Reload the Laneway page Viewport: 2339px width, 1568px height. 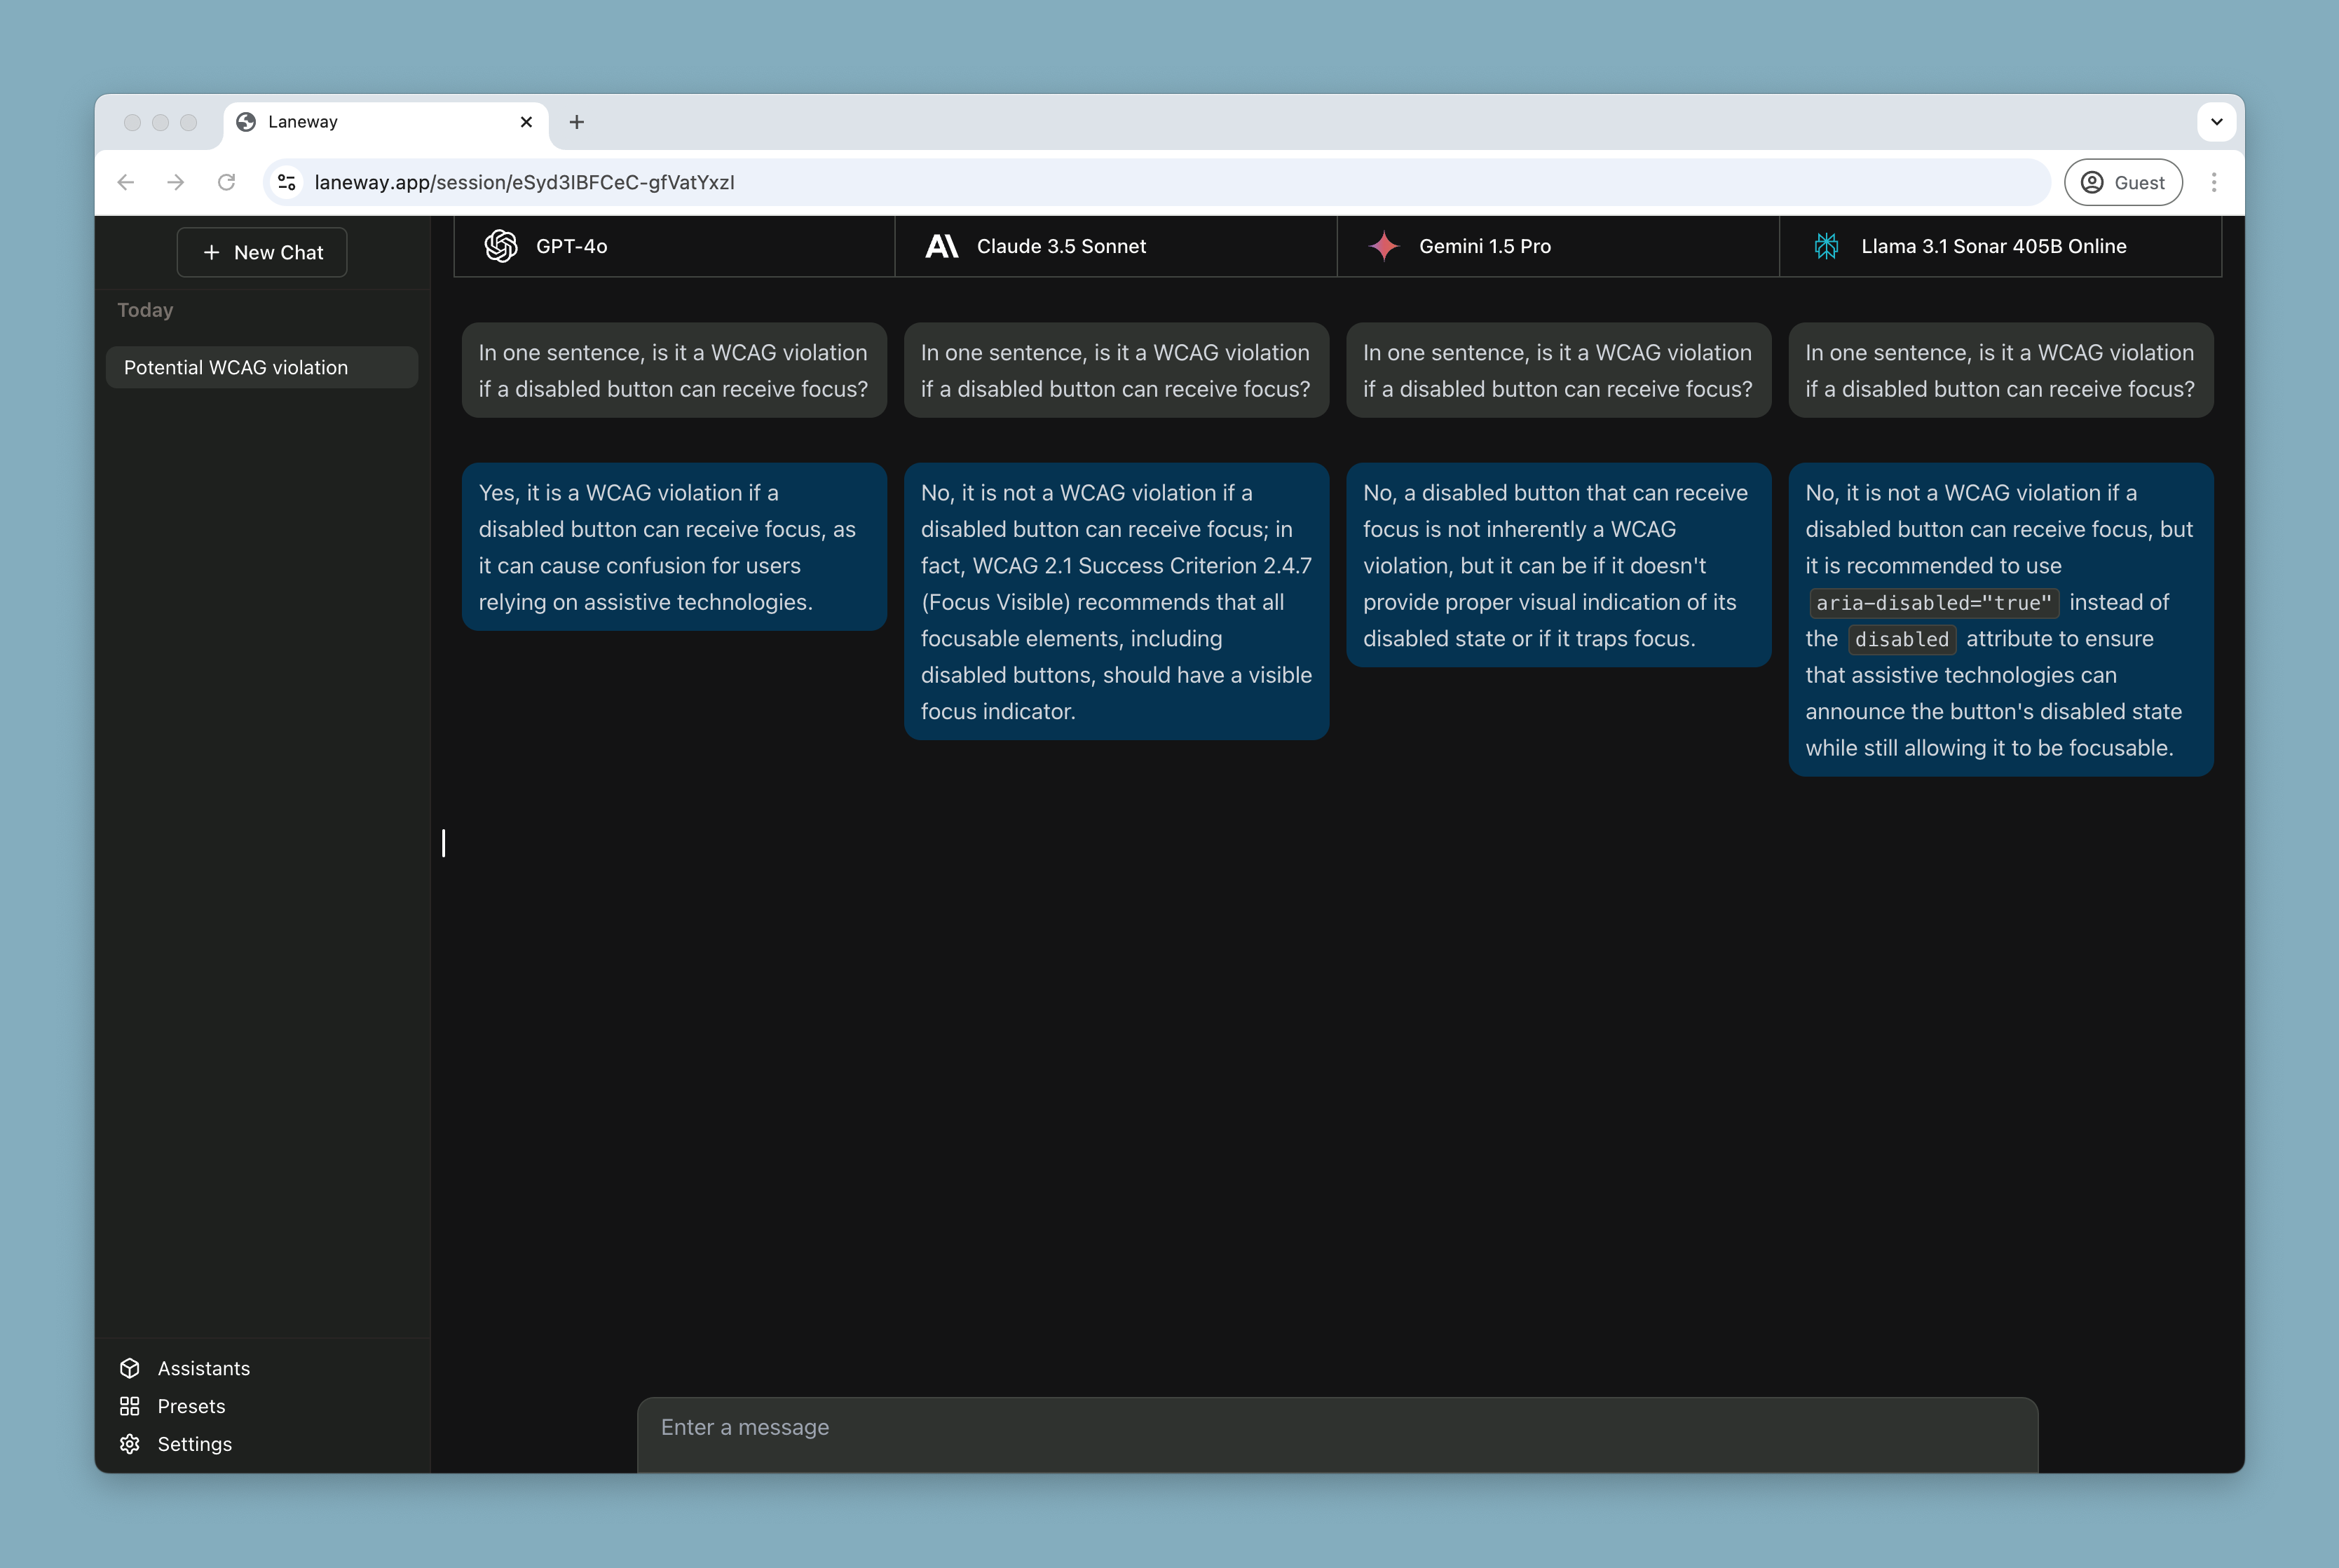pos(227,182)
